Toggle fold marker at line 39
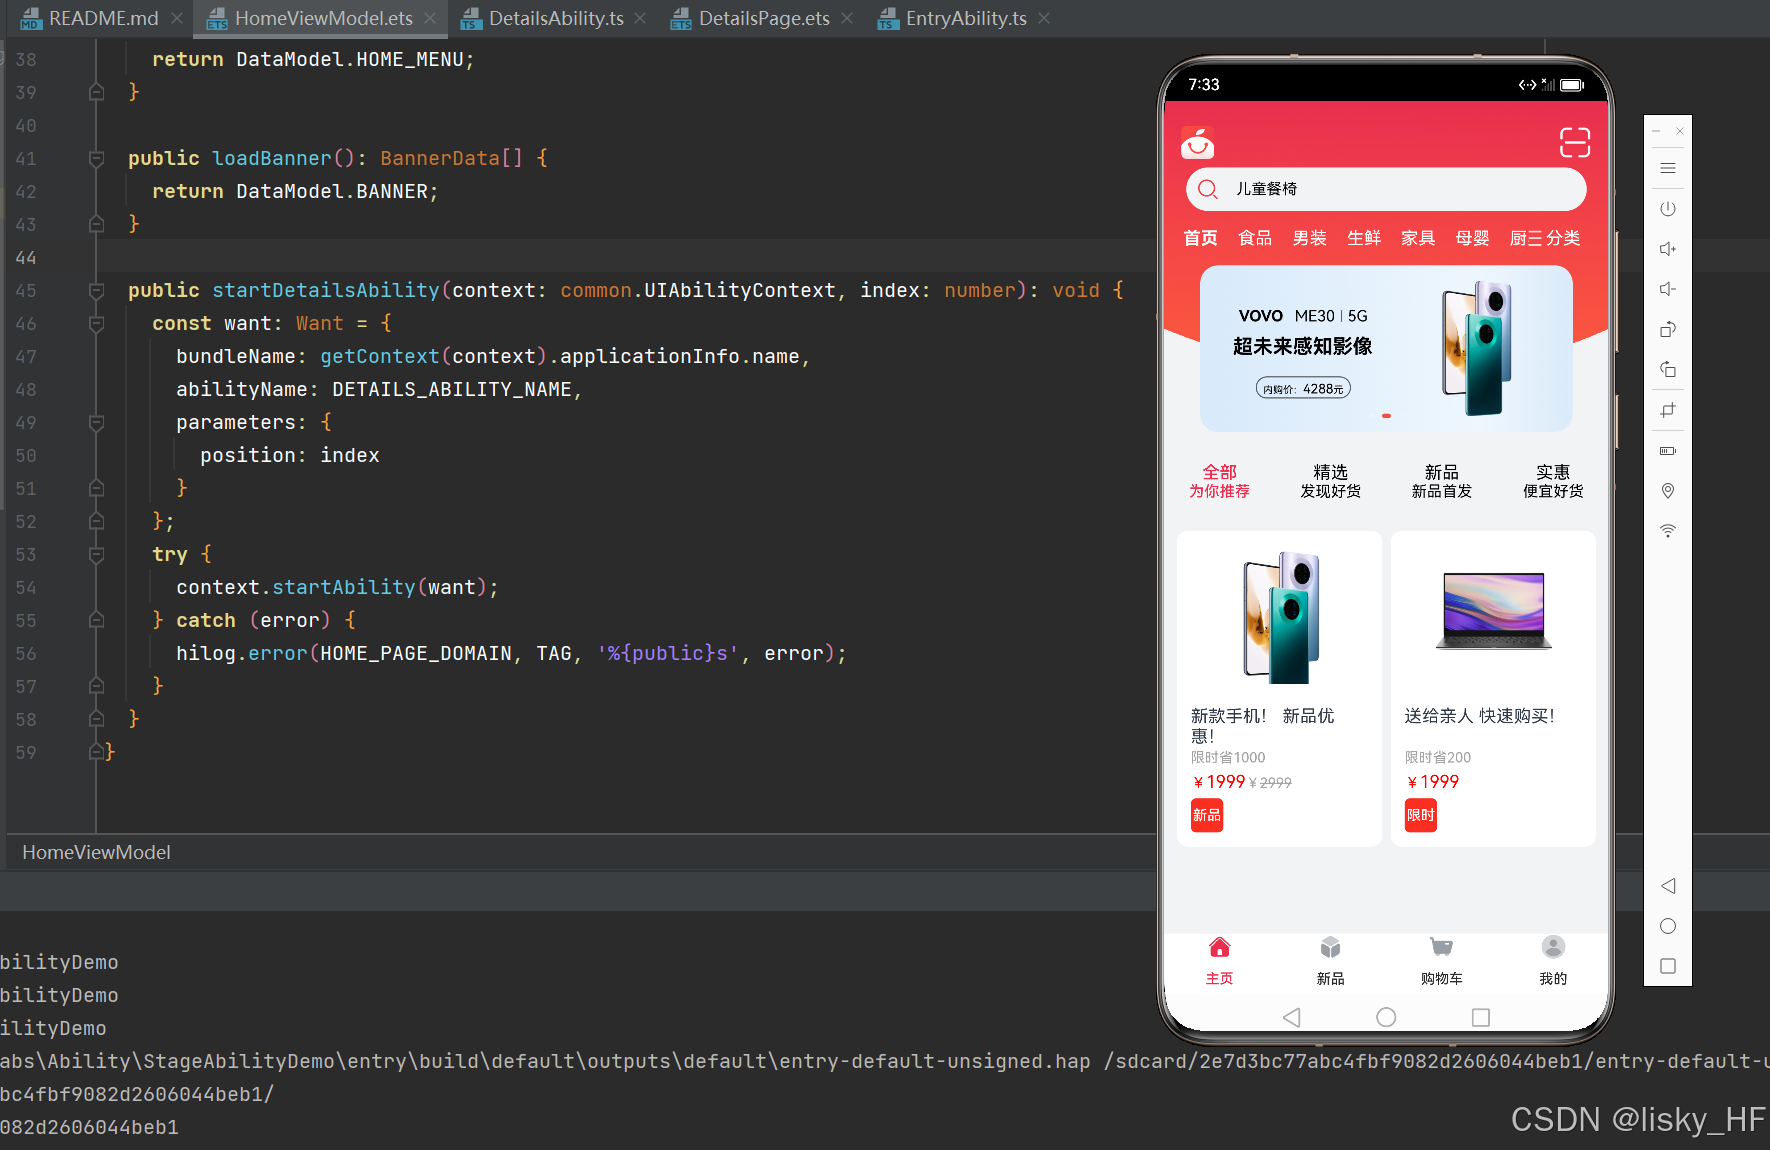This screenshot has height=1150, width=1770. click(96, 92)
